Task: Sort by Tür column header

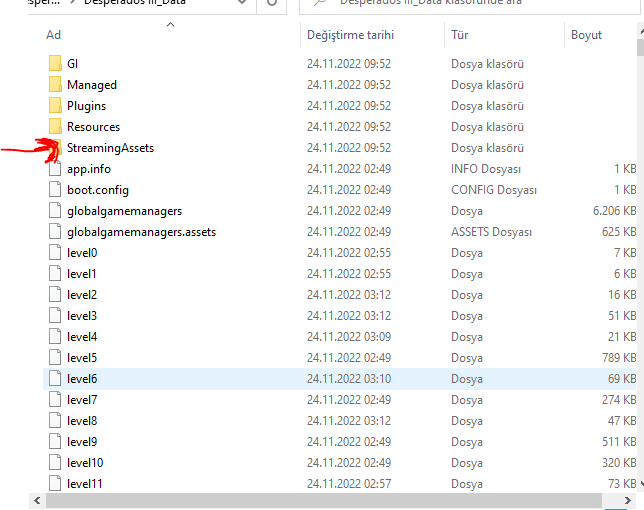Action: [460, 35]
